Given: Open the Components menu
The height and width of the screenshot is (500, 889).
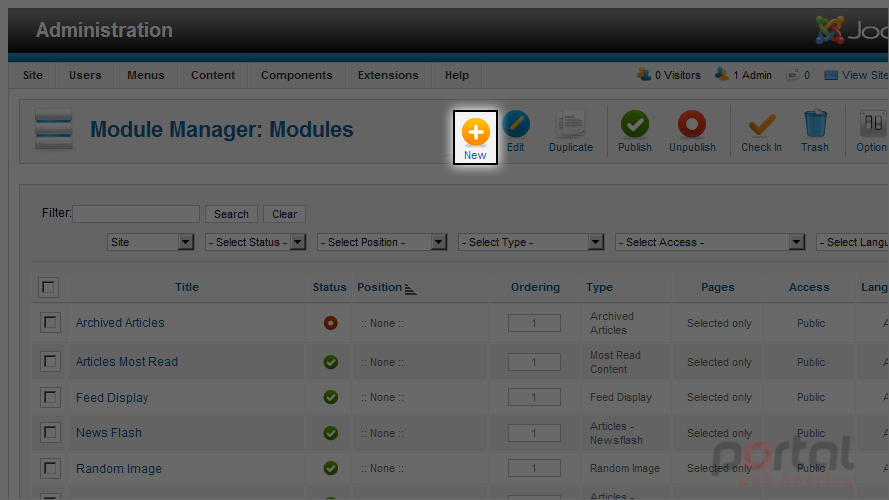Looking at the screenshot, I should [297, 75].
